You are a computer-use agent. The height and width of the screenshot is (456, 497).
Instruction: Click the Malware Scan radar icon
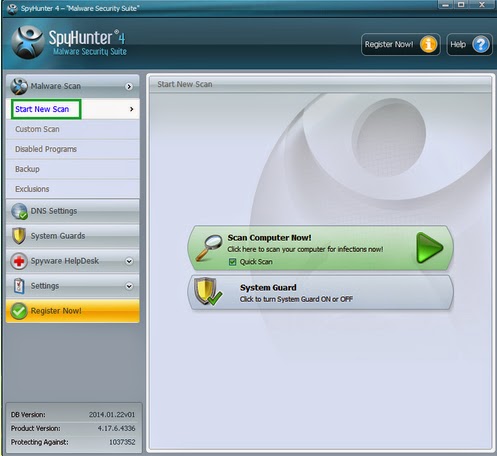pos(19,86)
